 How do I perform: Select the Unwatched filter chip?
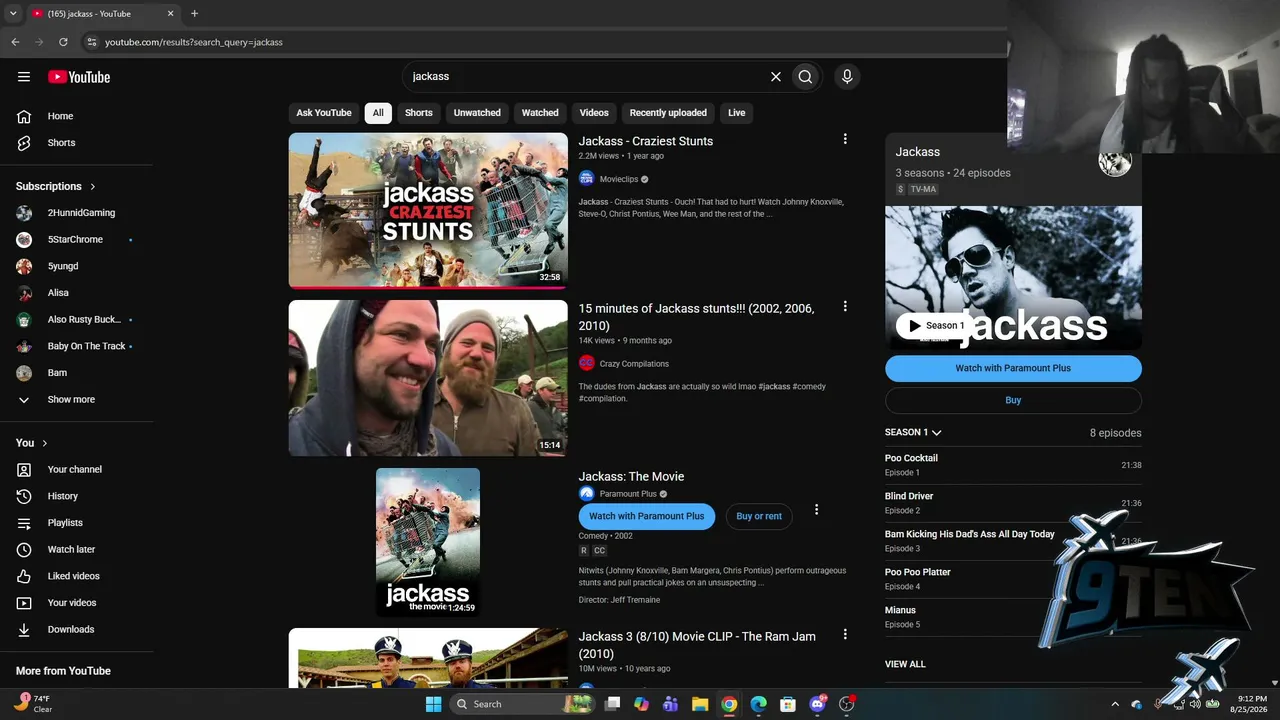click(x=477, y=113)
